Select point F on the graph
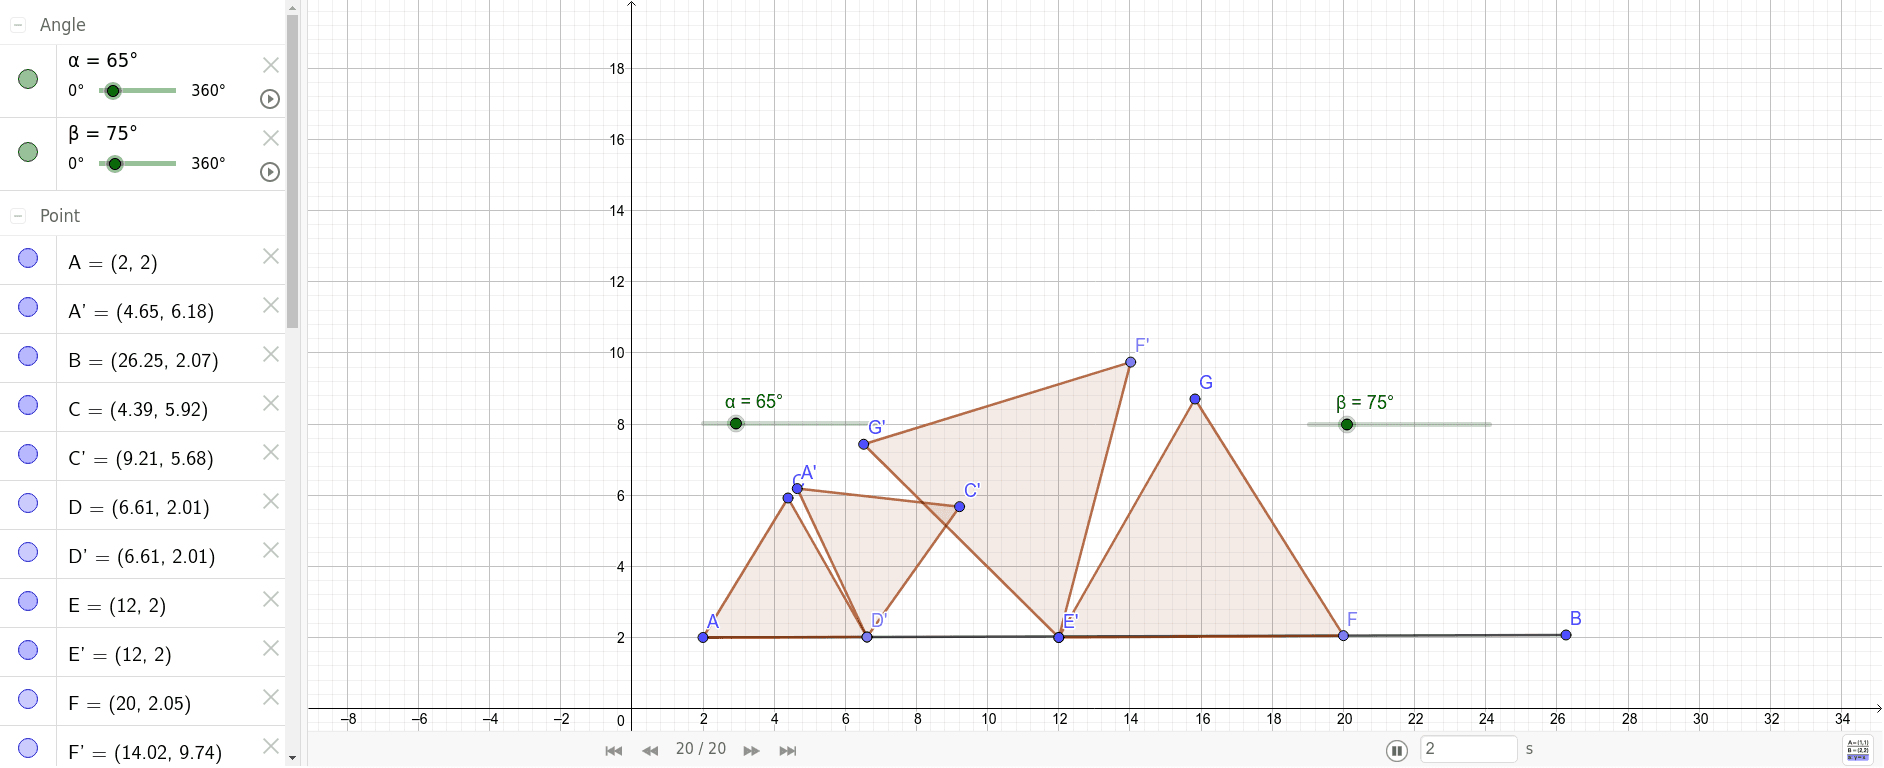1884x768 pixels. tap(1343, 635)
